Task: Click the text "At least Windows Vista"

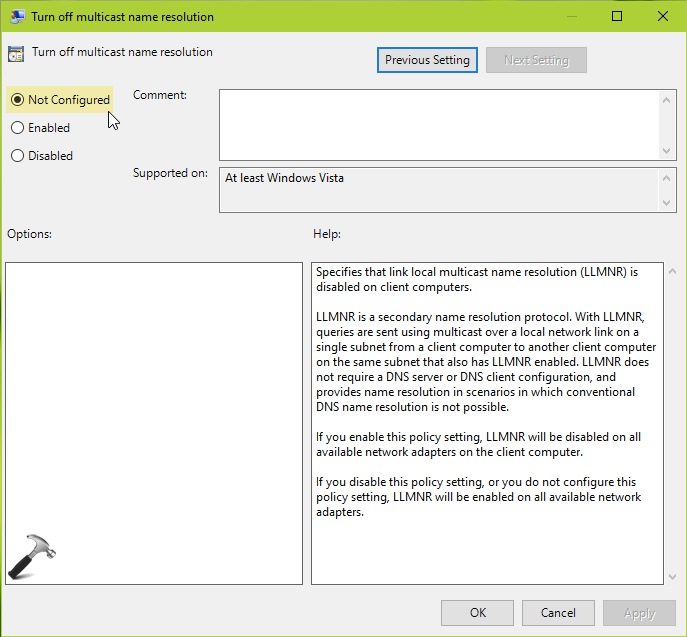Action: coord(284,178)
